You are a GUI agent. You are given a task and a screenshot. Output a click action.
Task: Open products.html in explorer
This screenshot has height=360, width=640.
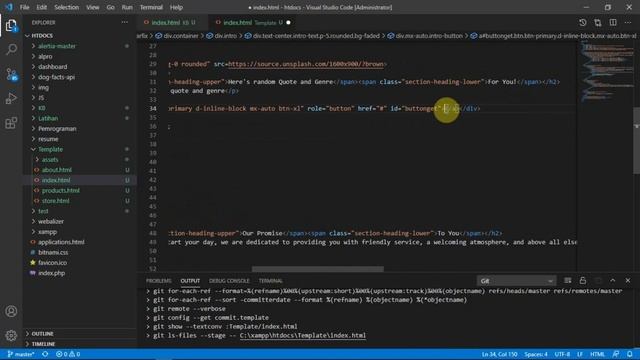80,191
